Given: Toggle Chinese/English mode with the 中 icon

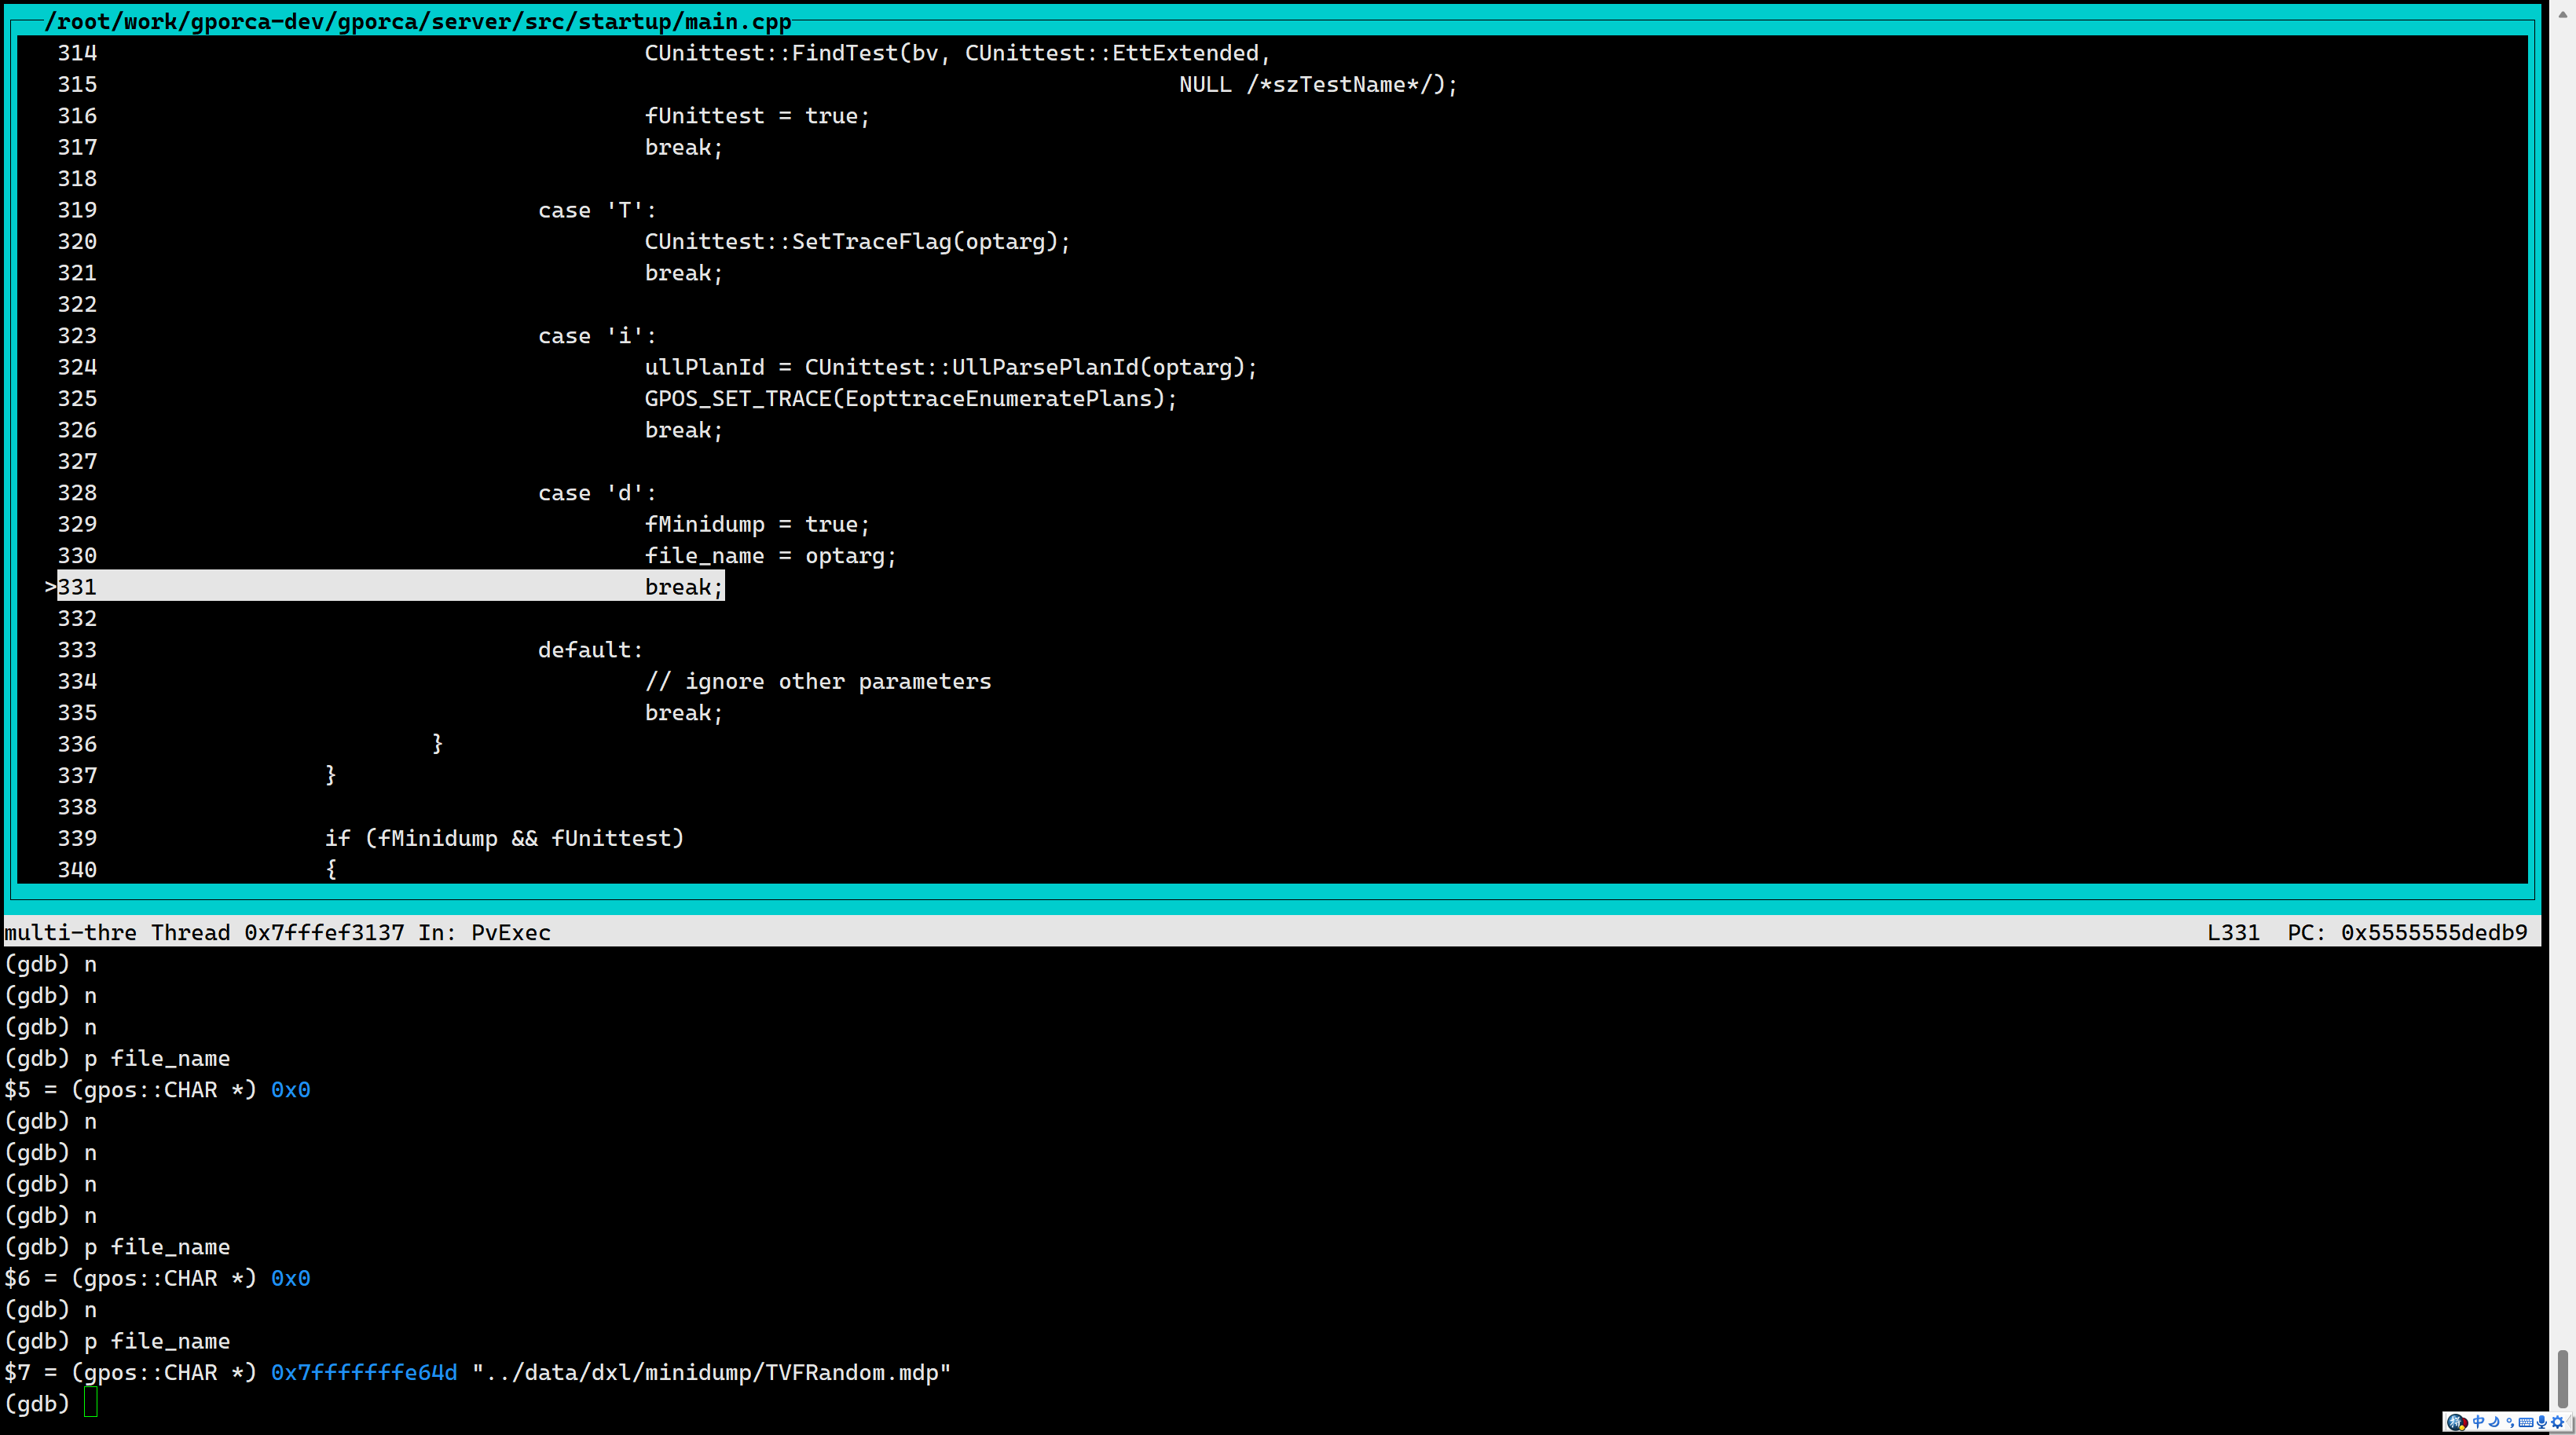Looking at the screenshot, I should click(x=2479, y=1422).
